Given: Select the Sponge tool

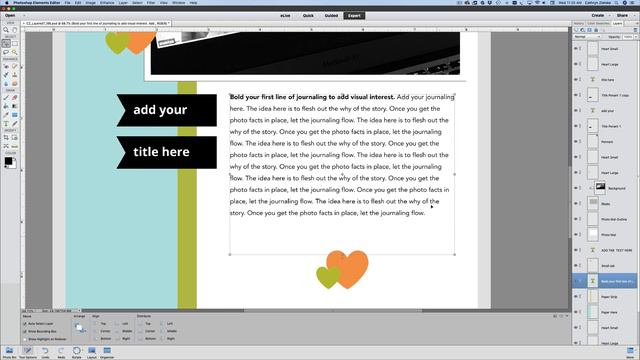Looking at the screenshot, I should 15,84.
